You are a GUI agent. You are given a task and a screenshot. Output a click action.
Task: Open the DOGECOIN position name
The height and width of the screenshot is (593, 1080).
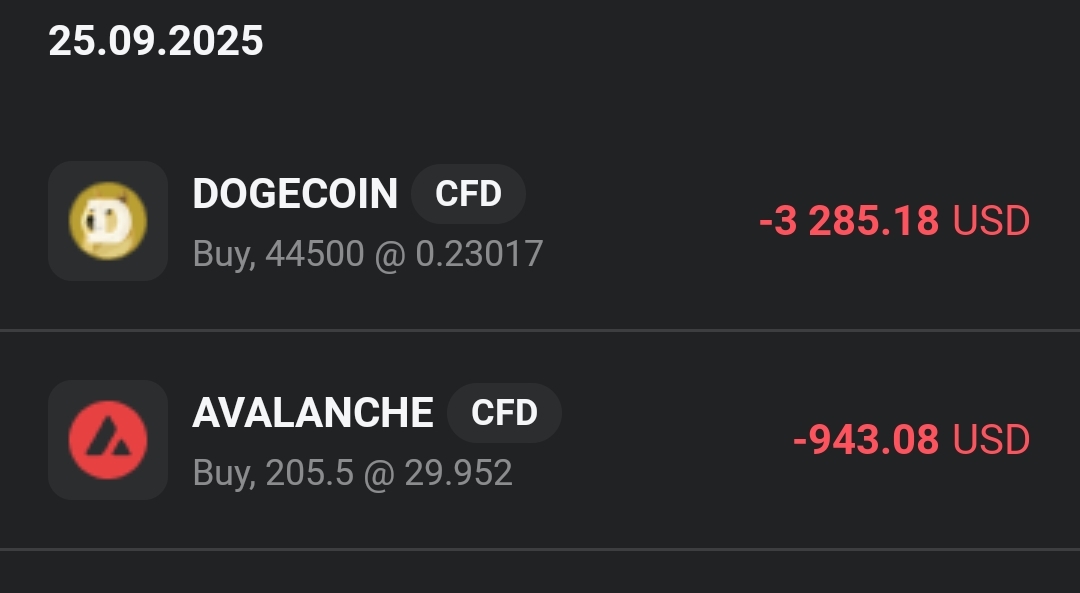coord(295,194)
